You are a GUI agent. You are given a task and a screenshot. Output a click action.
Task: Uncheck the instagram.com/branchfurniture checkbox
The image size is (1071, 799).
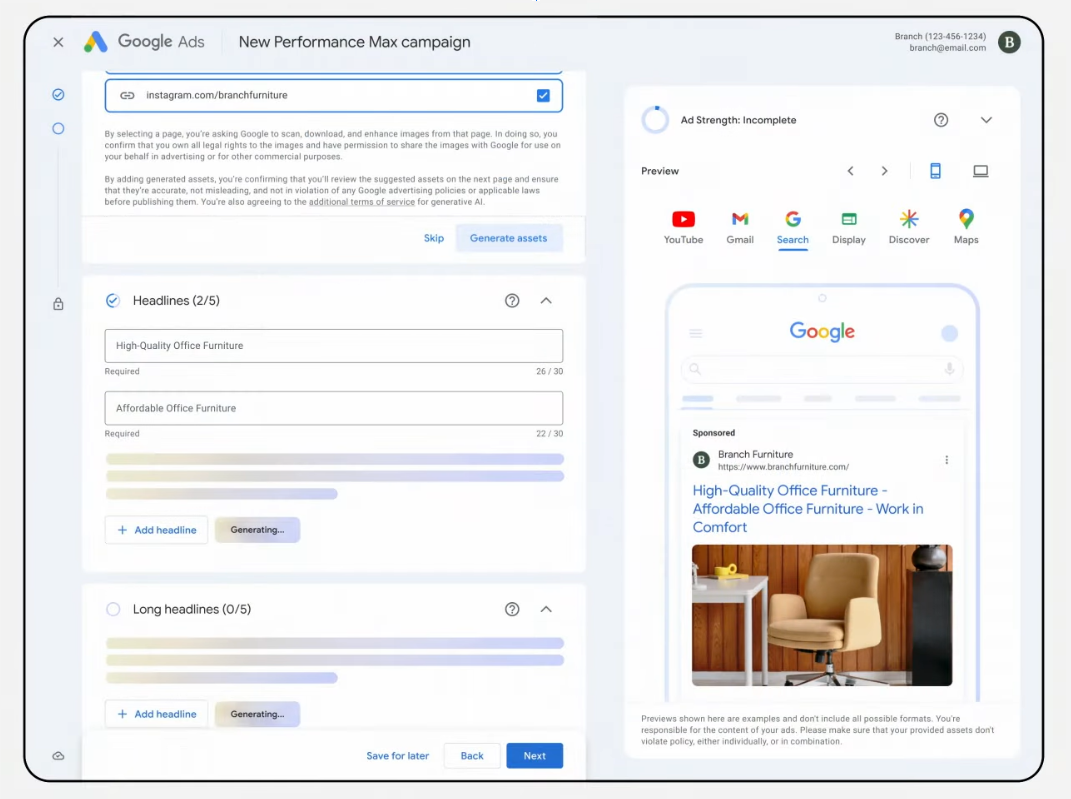[x=543, y=96]
